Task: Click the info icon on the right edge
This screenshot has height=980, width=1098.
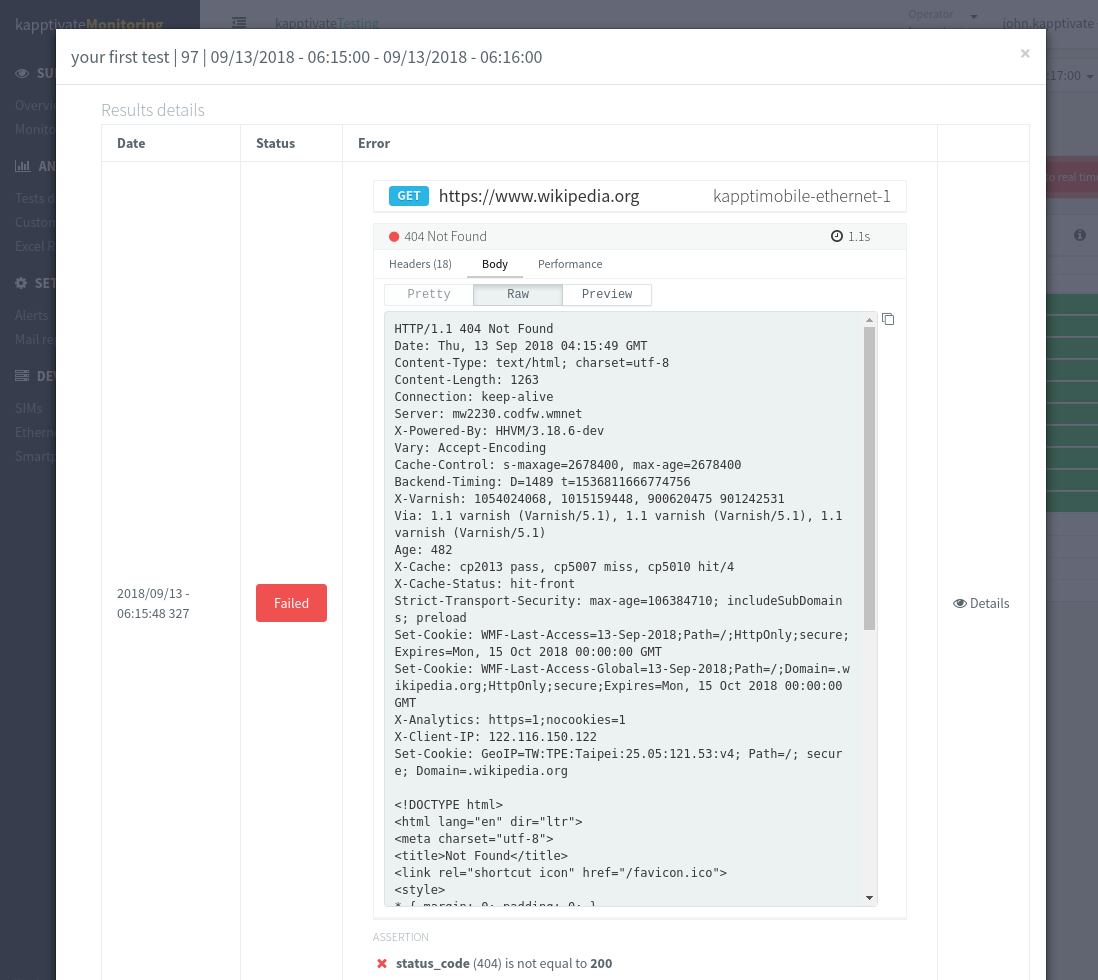Action: pyautogui.click(x=1080, y=235)
